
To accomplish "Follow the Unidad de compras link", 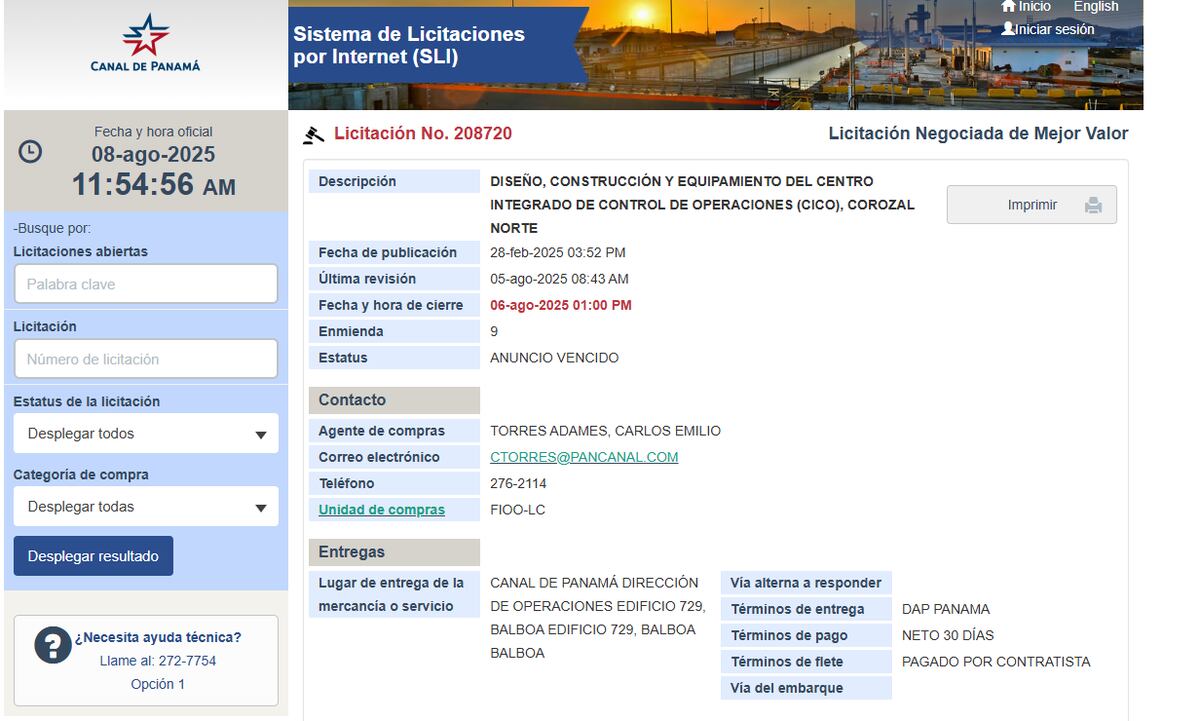I will pos(381,510).
